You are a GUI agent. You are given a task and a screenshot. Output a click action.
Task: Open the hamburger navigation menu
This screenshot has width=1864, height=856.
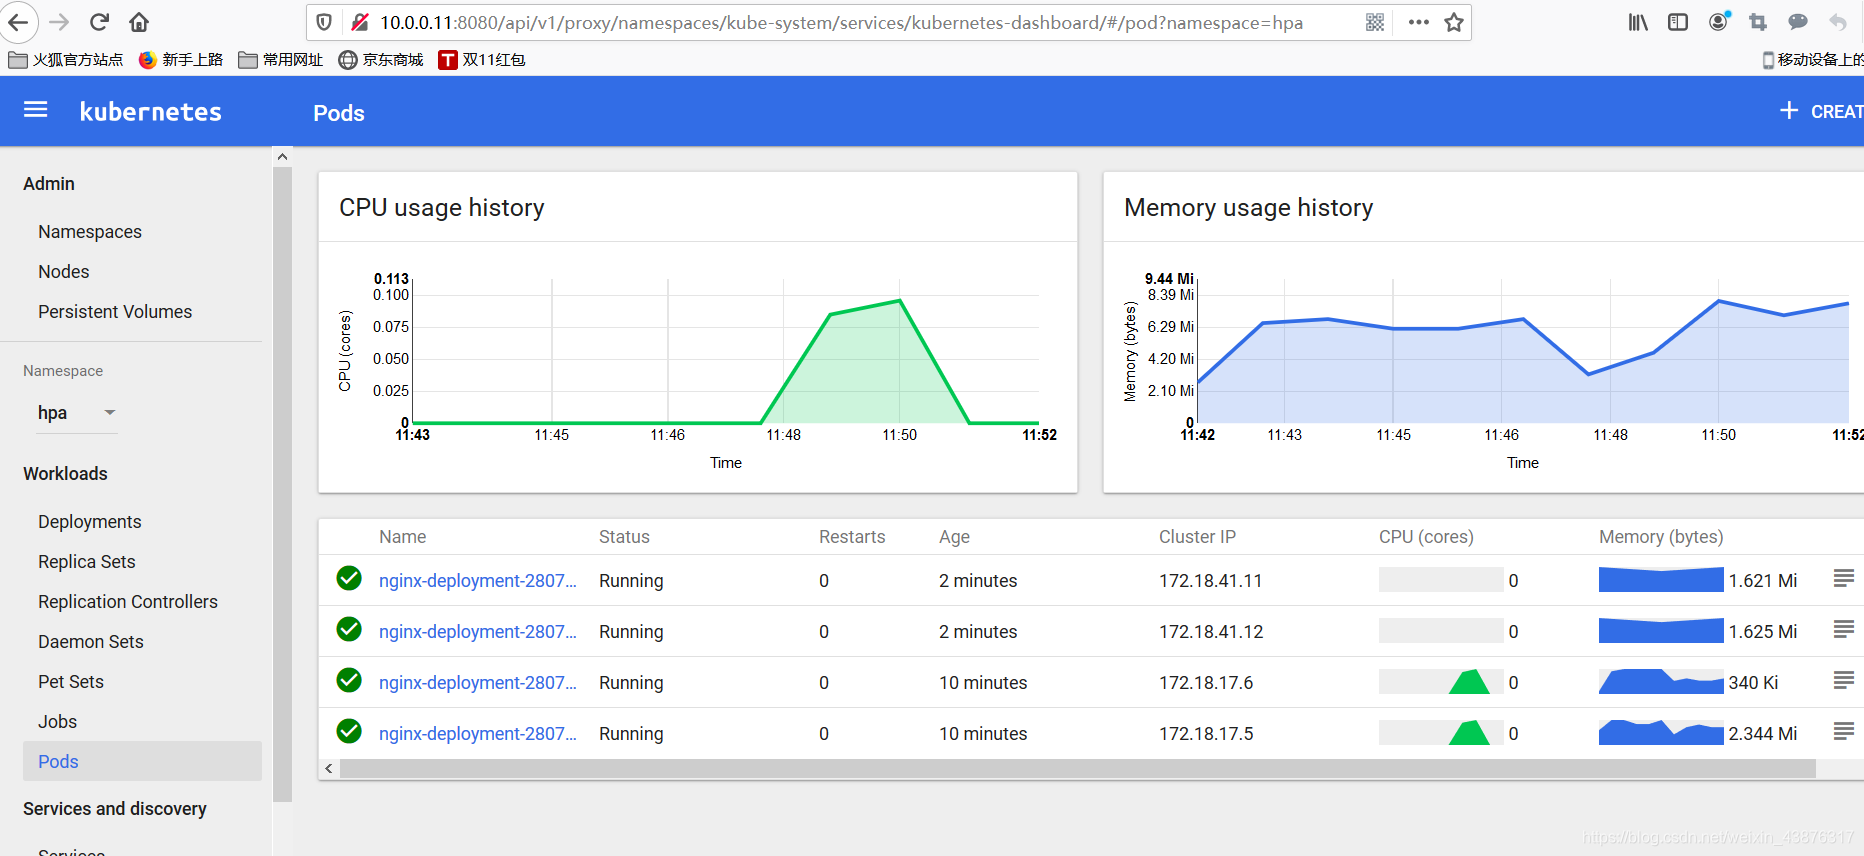pos(36,110)
